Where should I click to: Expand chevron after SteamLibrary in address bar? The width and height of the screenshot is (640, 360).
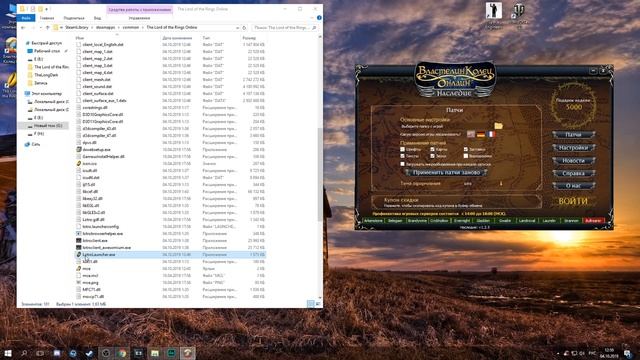[92, 28]
